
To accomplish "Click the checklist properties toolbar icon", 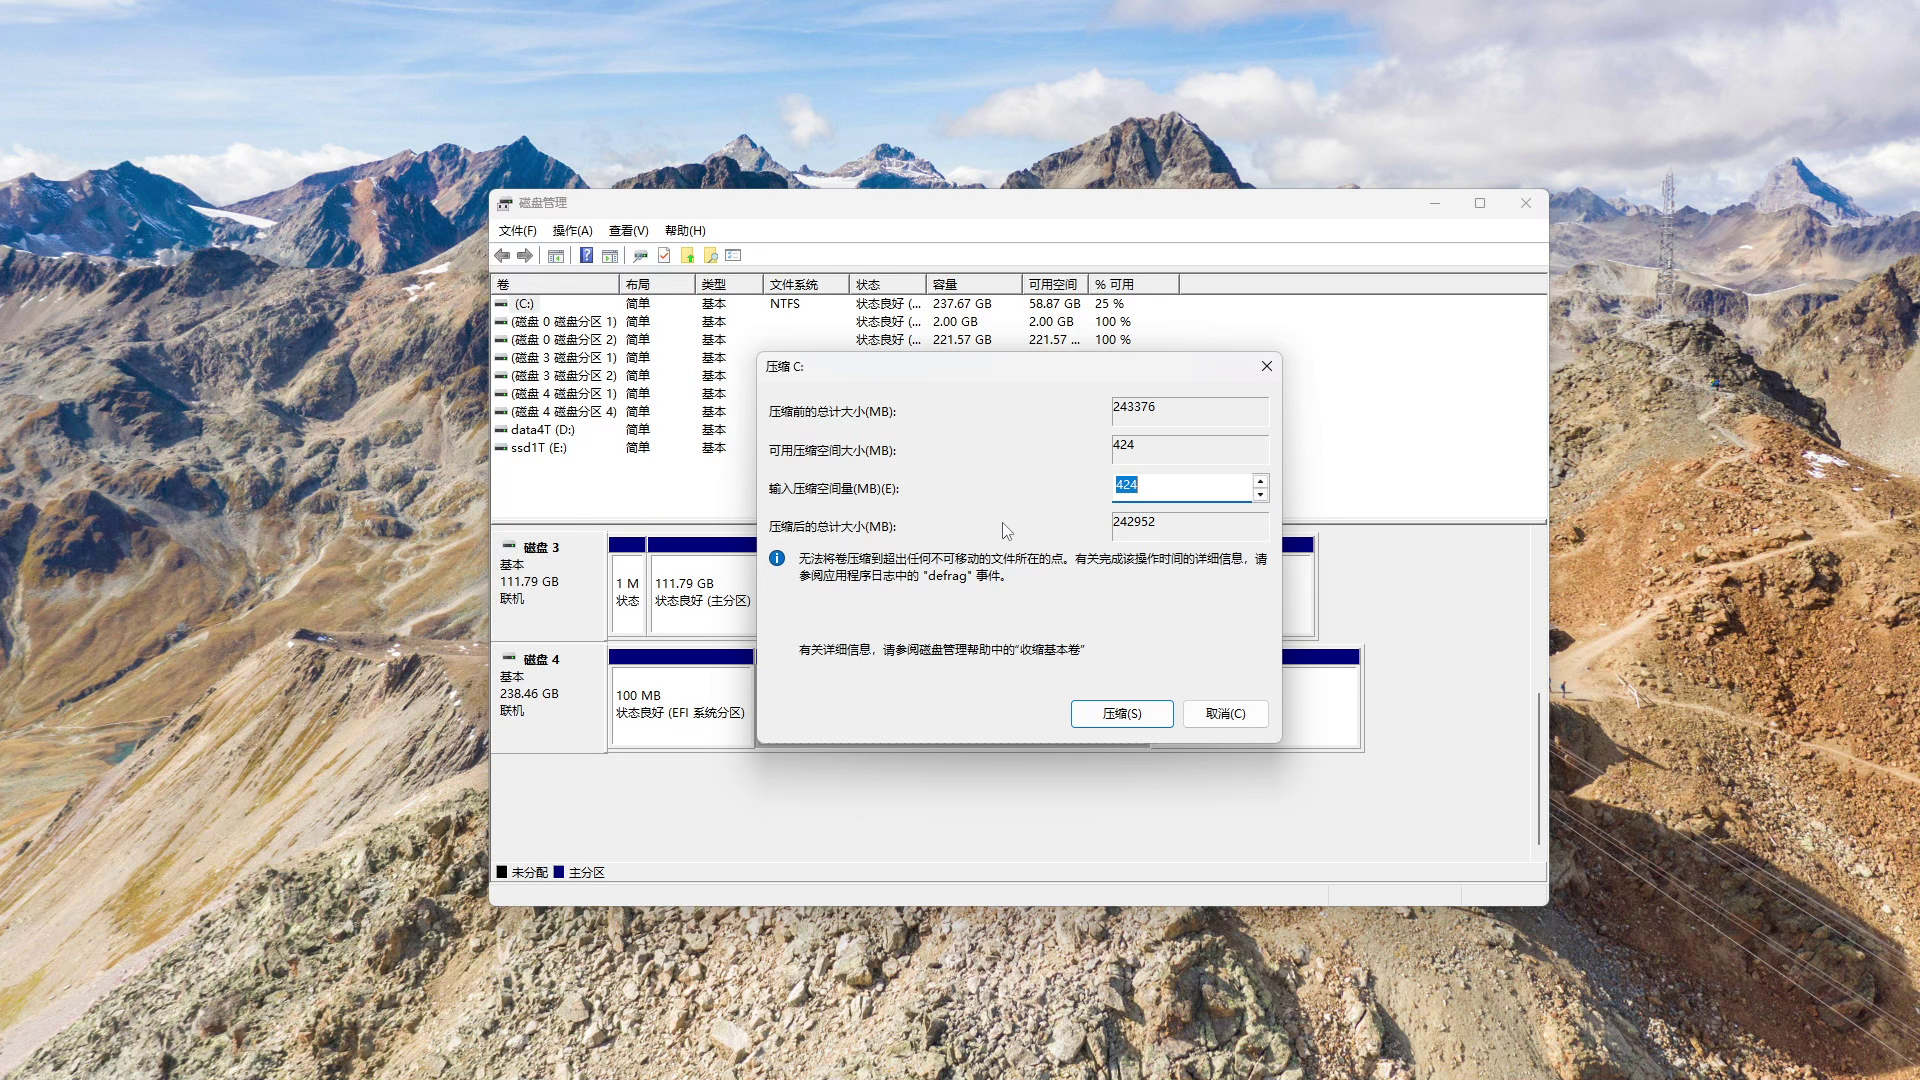I will [731, 256].
